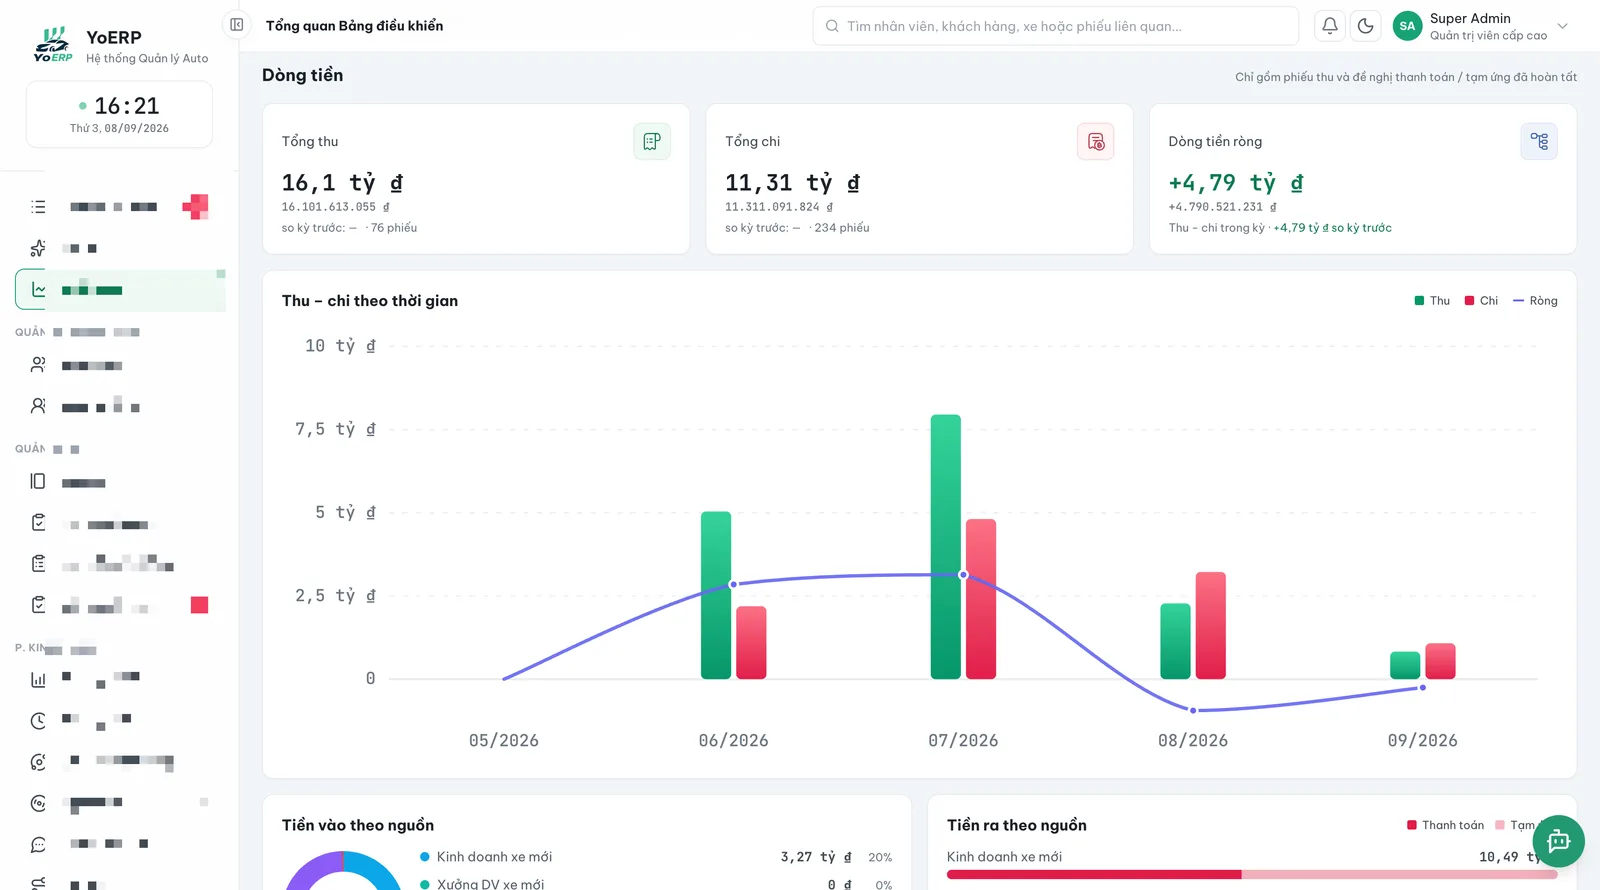Click the green Xưởng DV xe mới legend dot
The width and height of the screenshot is (1600, 890).
425,884
